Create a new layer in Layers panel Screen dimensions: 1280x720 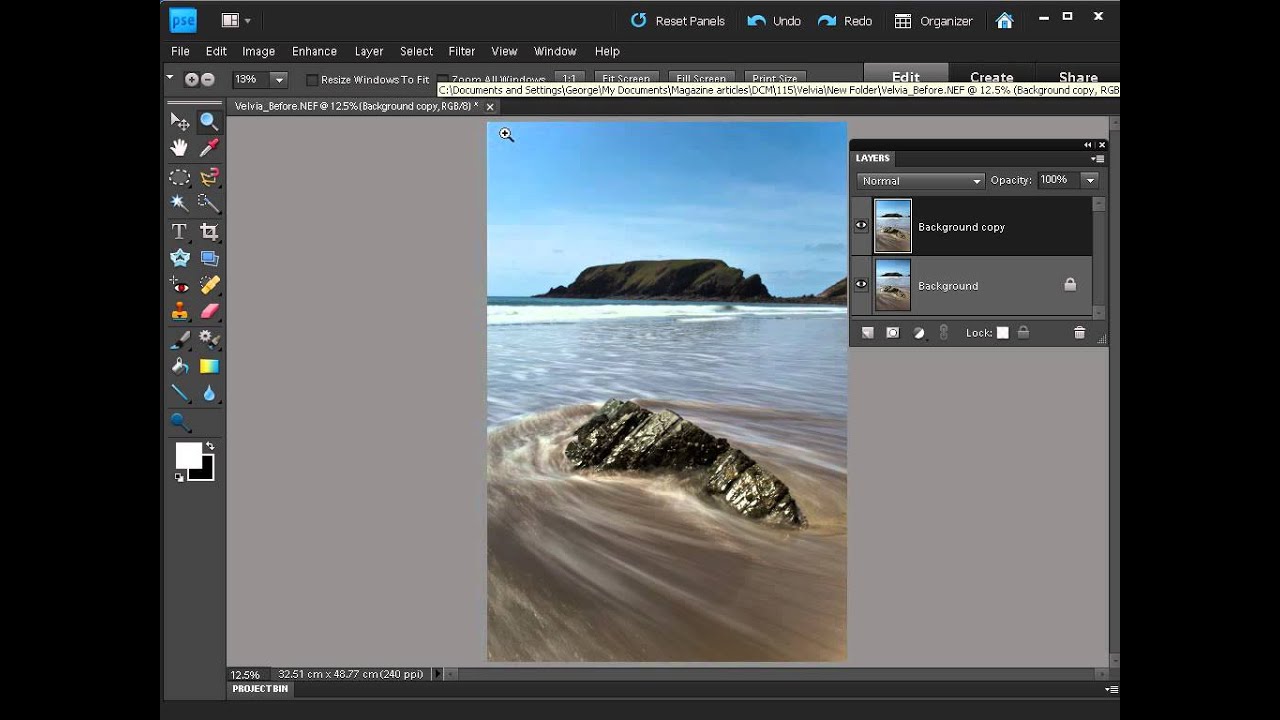point(867,333)
